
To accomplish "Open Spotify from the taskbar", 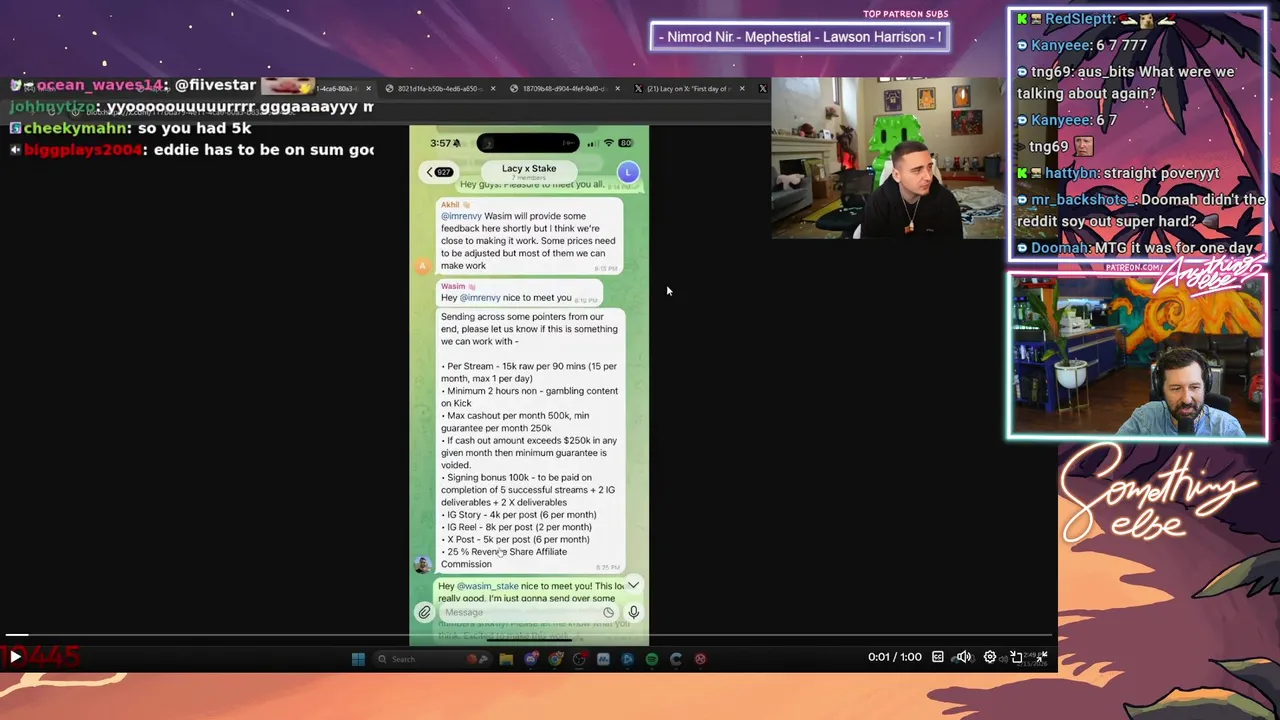I will (652, 659).
